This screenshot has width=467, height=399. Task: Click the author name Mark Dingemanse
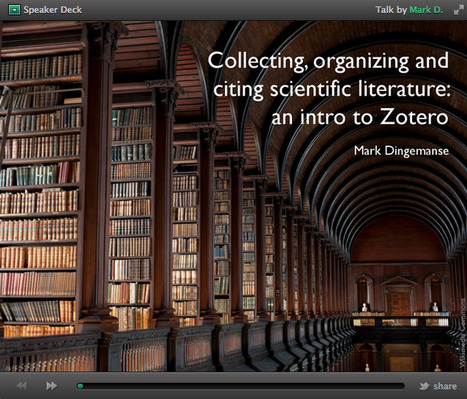point(401,151)
